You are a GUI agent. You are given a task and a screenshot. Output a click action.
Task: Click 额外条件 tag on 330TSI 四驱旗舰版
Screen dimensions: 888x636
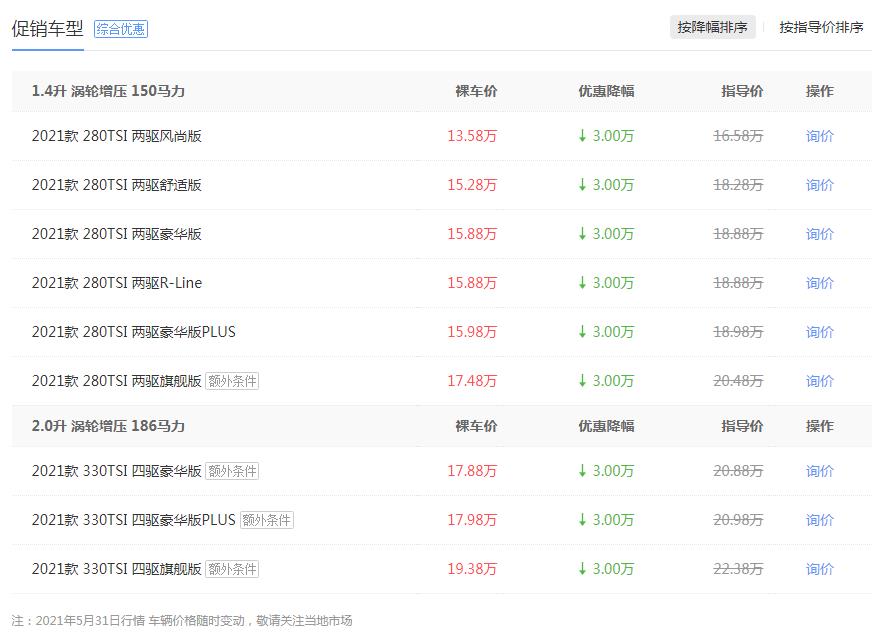click(232, 569)
